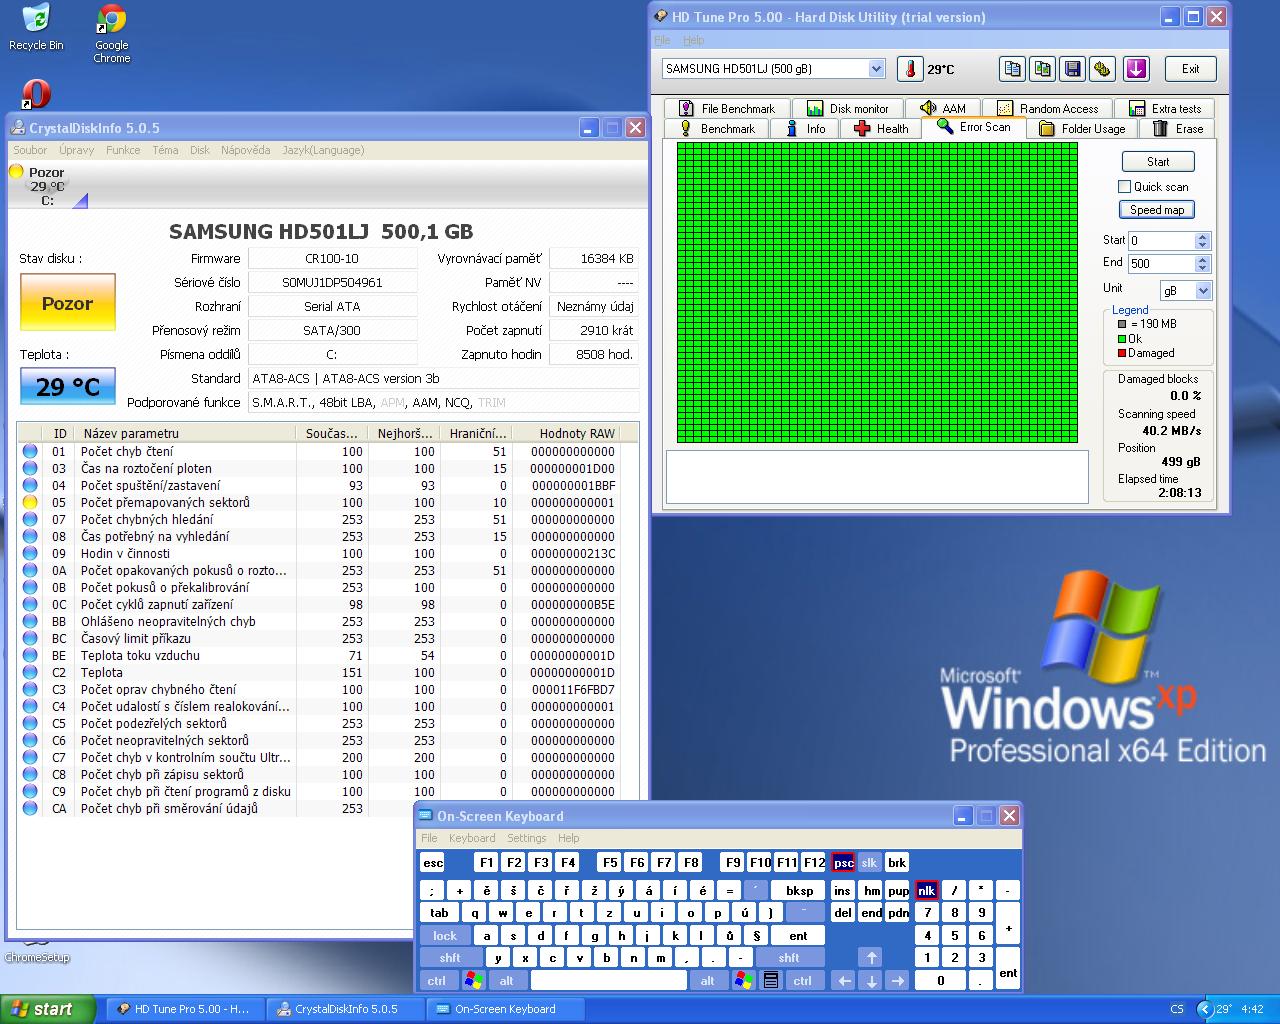The image size is (1280, 1024).
Task: Open Soubor menu in CrystalDiskInfo
Action: click(30, 150)
